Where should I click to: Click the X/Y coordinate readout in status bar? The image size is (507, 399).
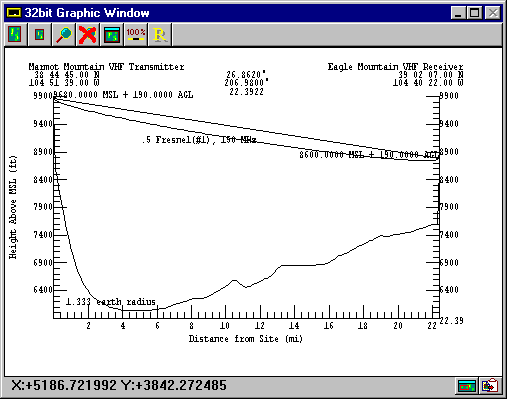[x=119, y=386]
